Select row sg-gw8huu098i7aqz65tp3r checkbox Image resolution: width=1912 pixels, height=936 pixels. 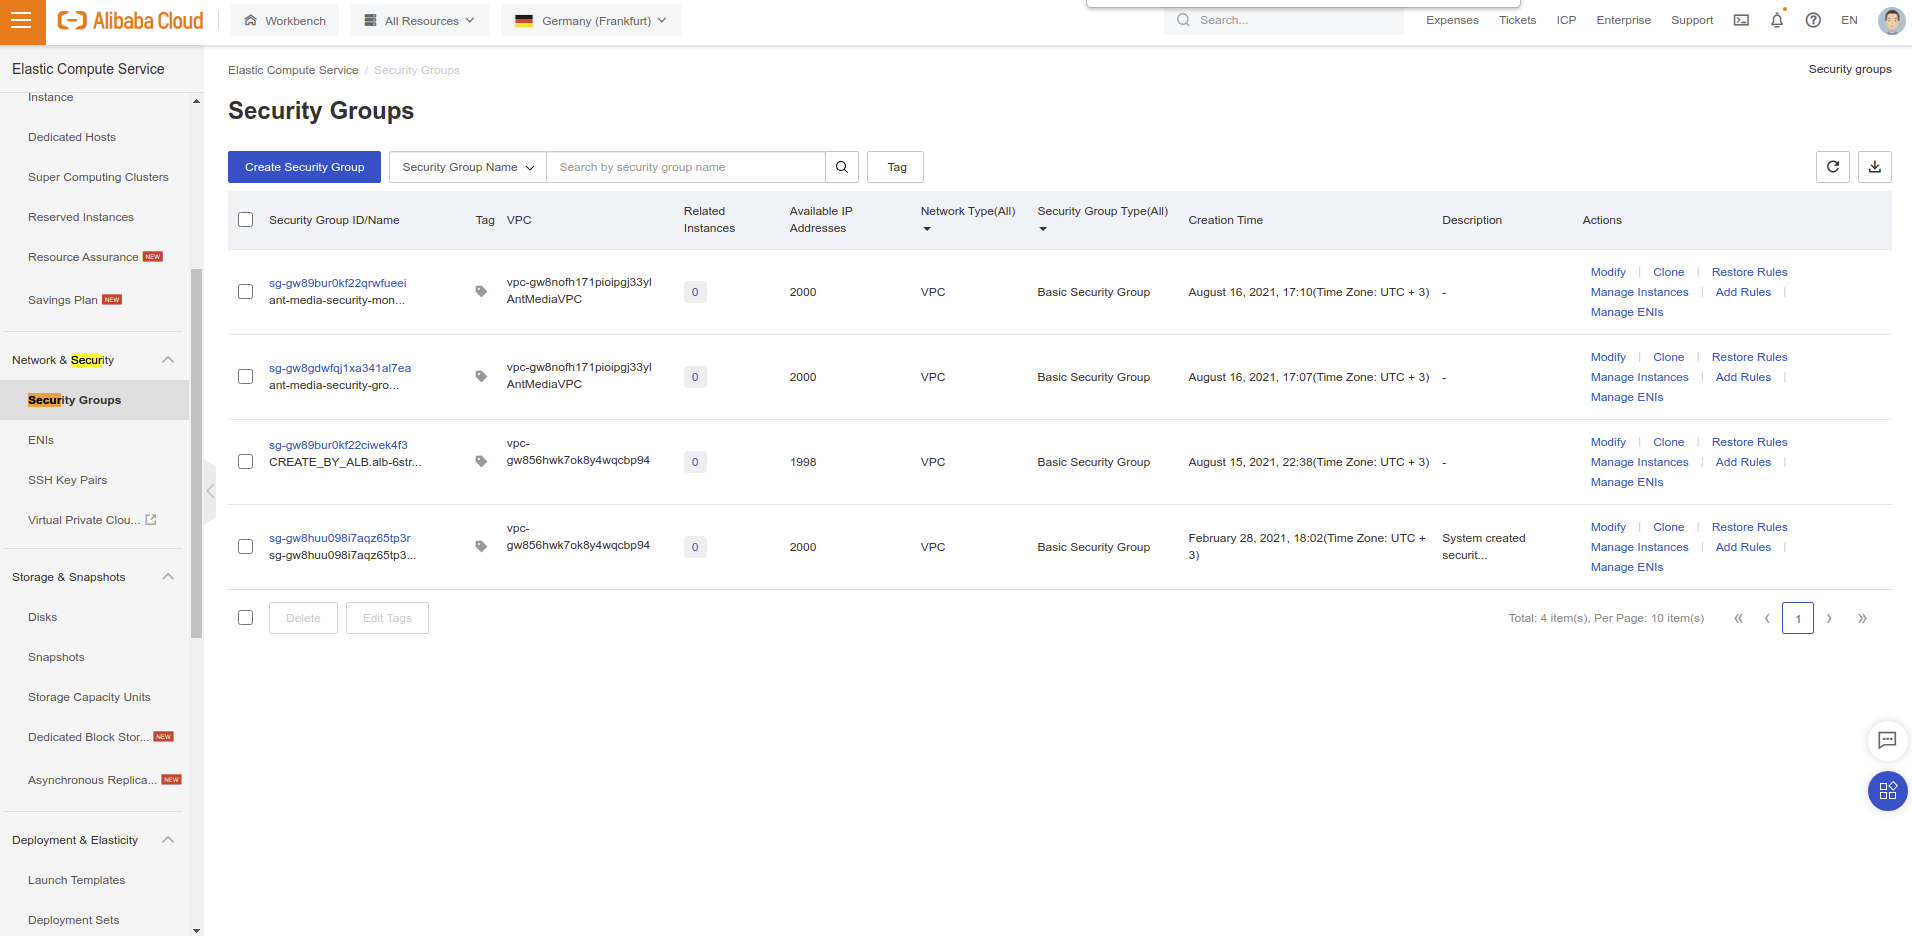click(245, 547)
